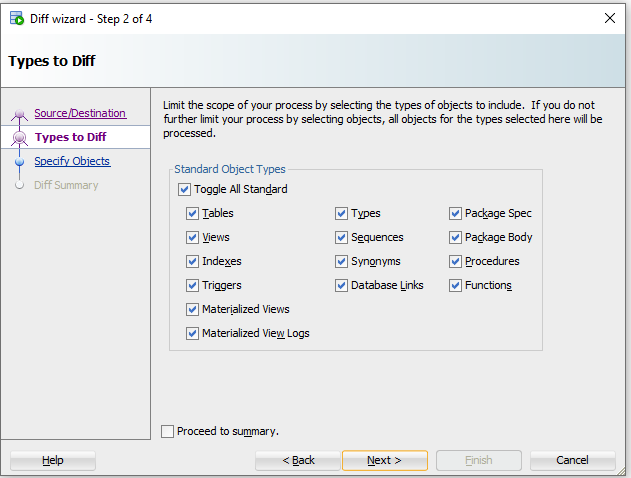Enable Proceed to summary option

coord(168,431)
